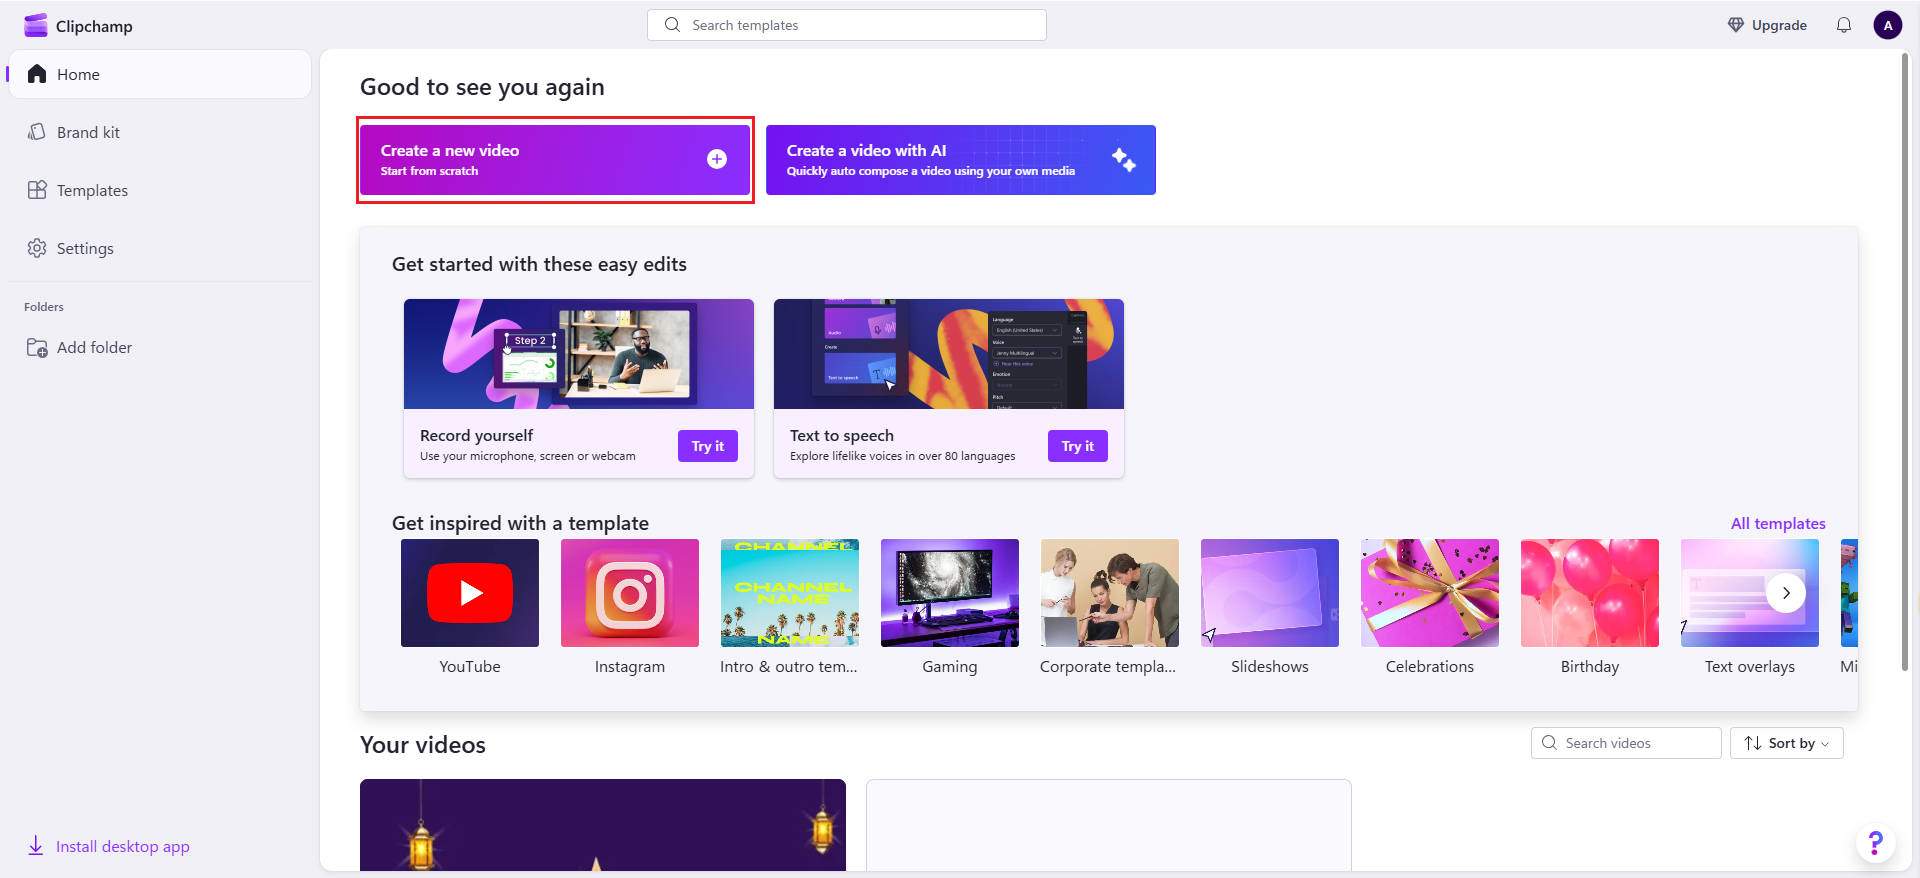
Task: Click the Install desktop app download icon
Action: click(x=35, y=846)
